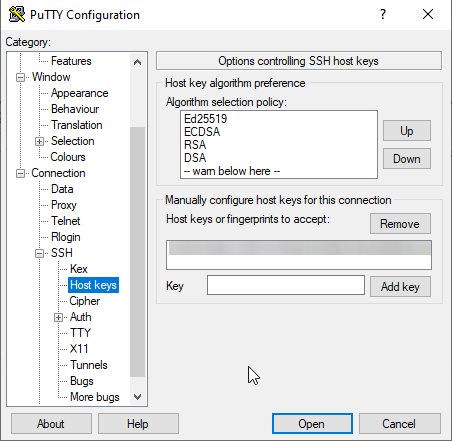Select RSA in algorithm selection policy
This screenshot has width=452, height=441.
pos(195,145)
